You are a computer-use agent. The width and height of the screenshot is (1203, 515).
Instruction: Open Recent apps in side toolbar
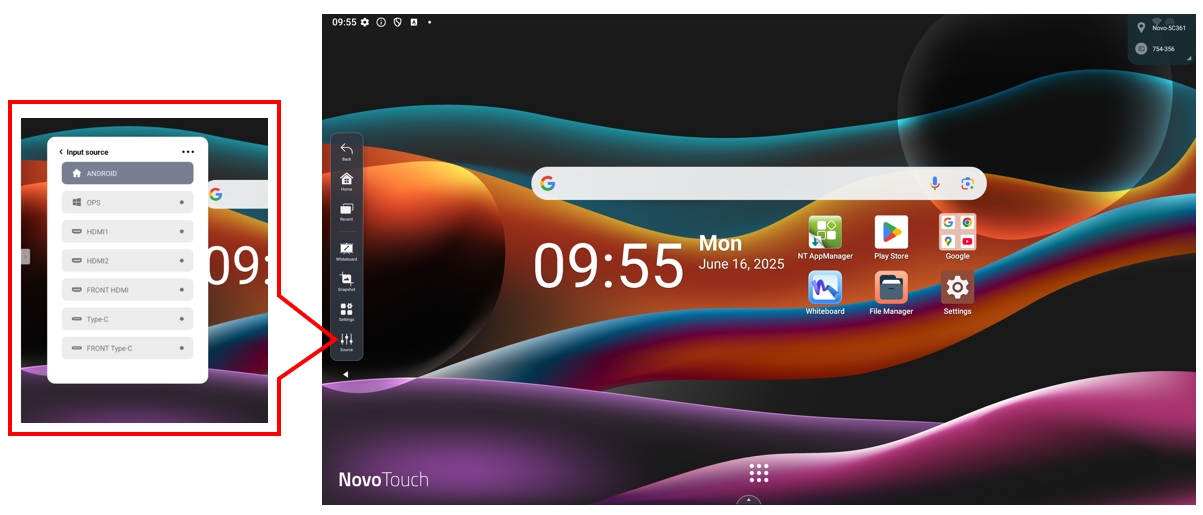click(346, 211)
